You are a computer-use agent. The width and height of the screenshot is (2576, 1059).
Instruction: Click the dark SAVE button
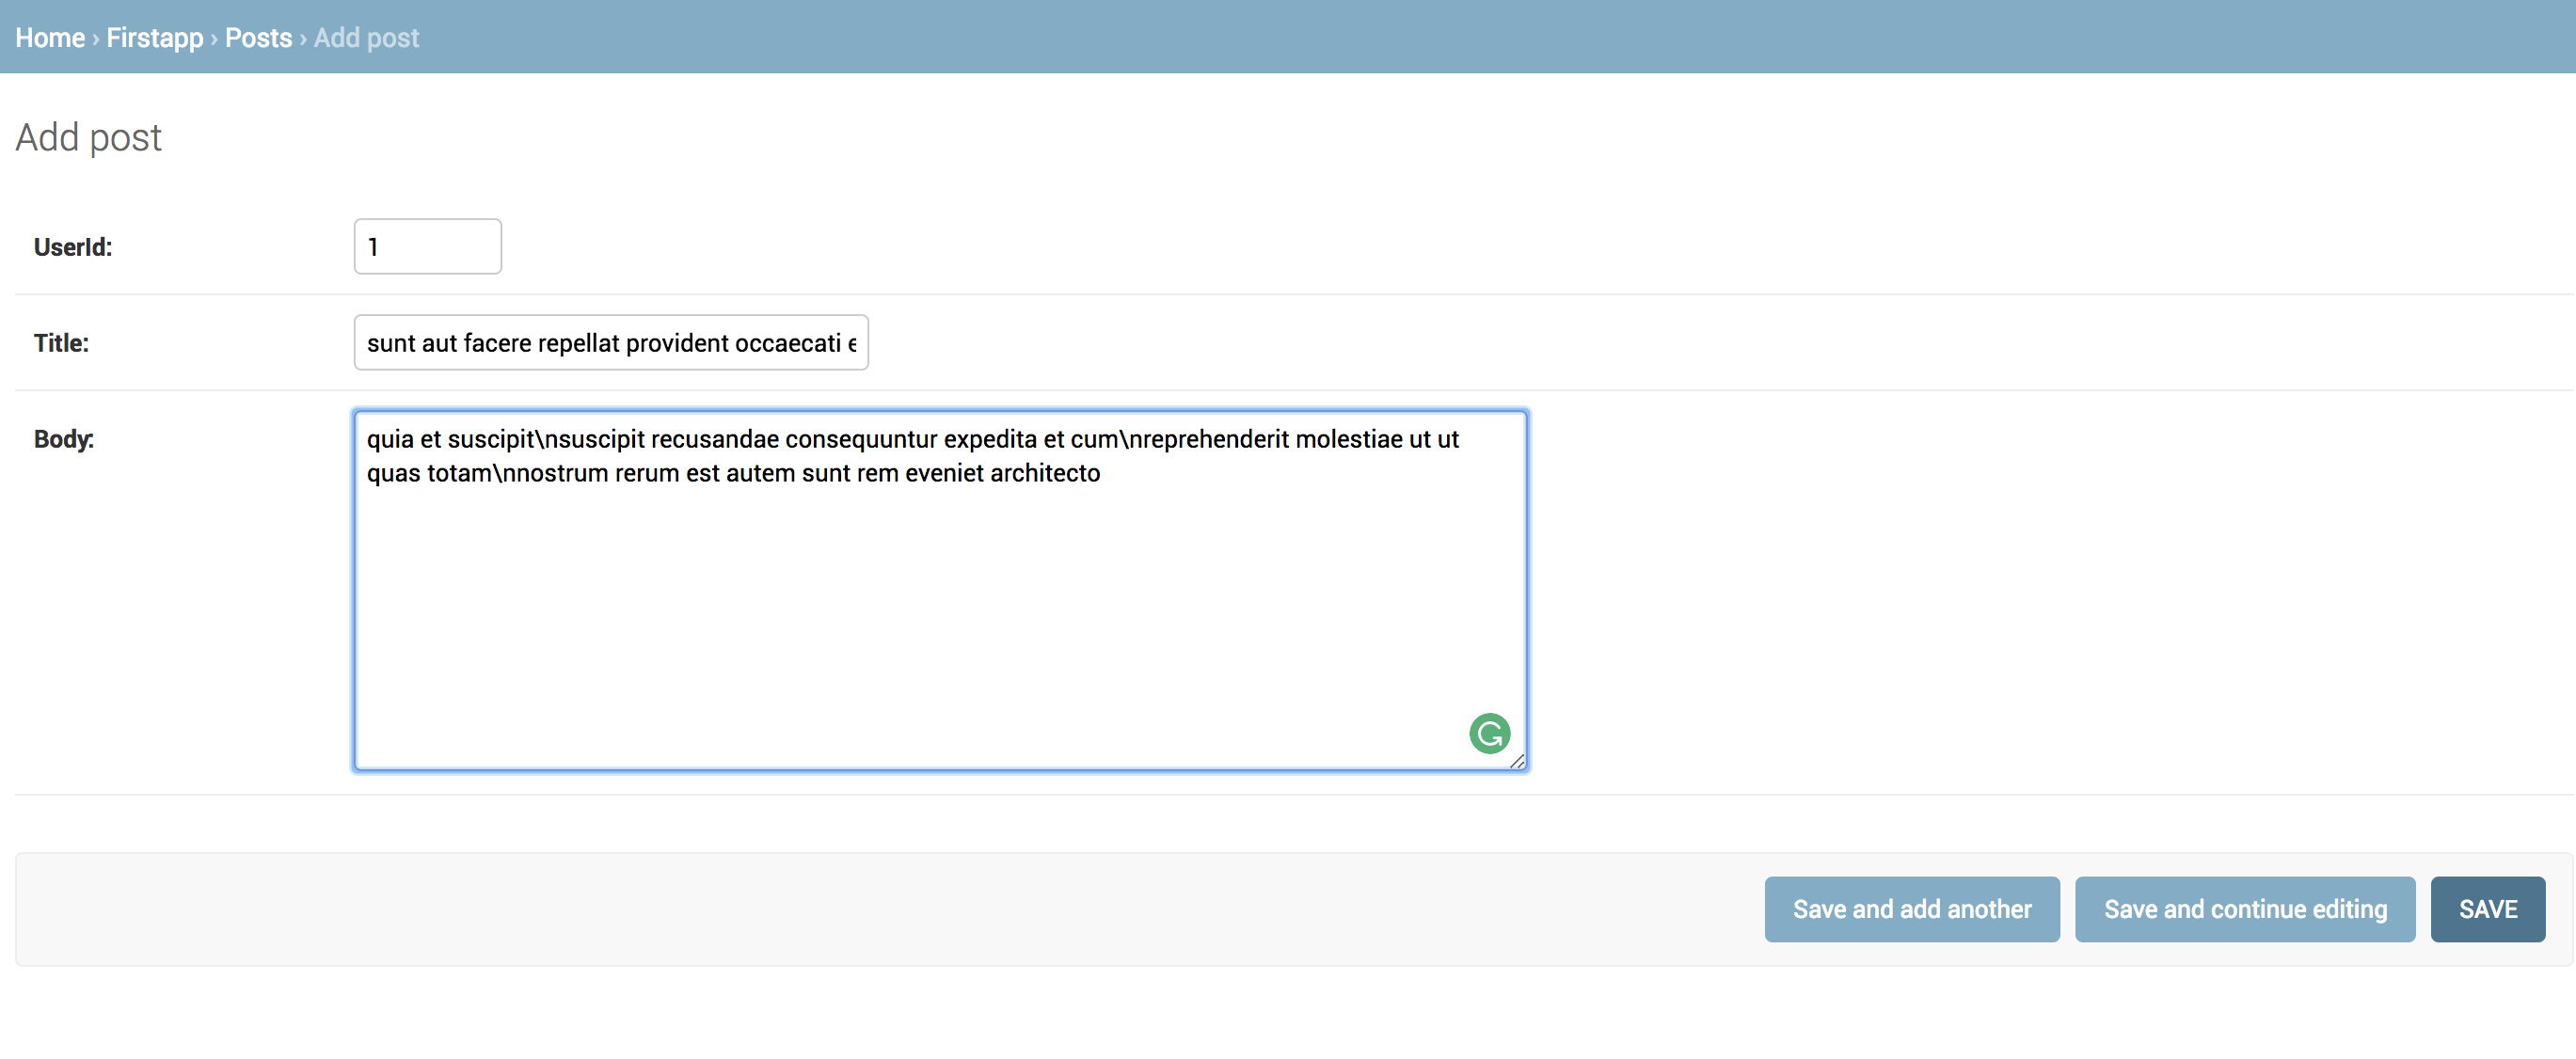(2487, 909)
